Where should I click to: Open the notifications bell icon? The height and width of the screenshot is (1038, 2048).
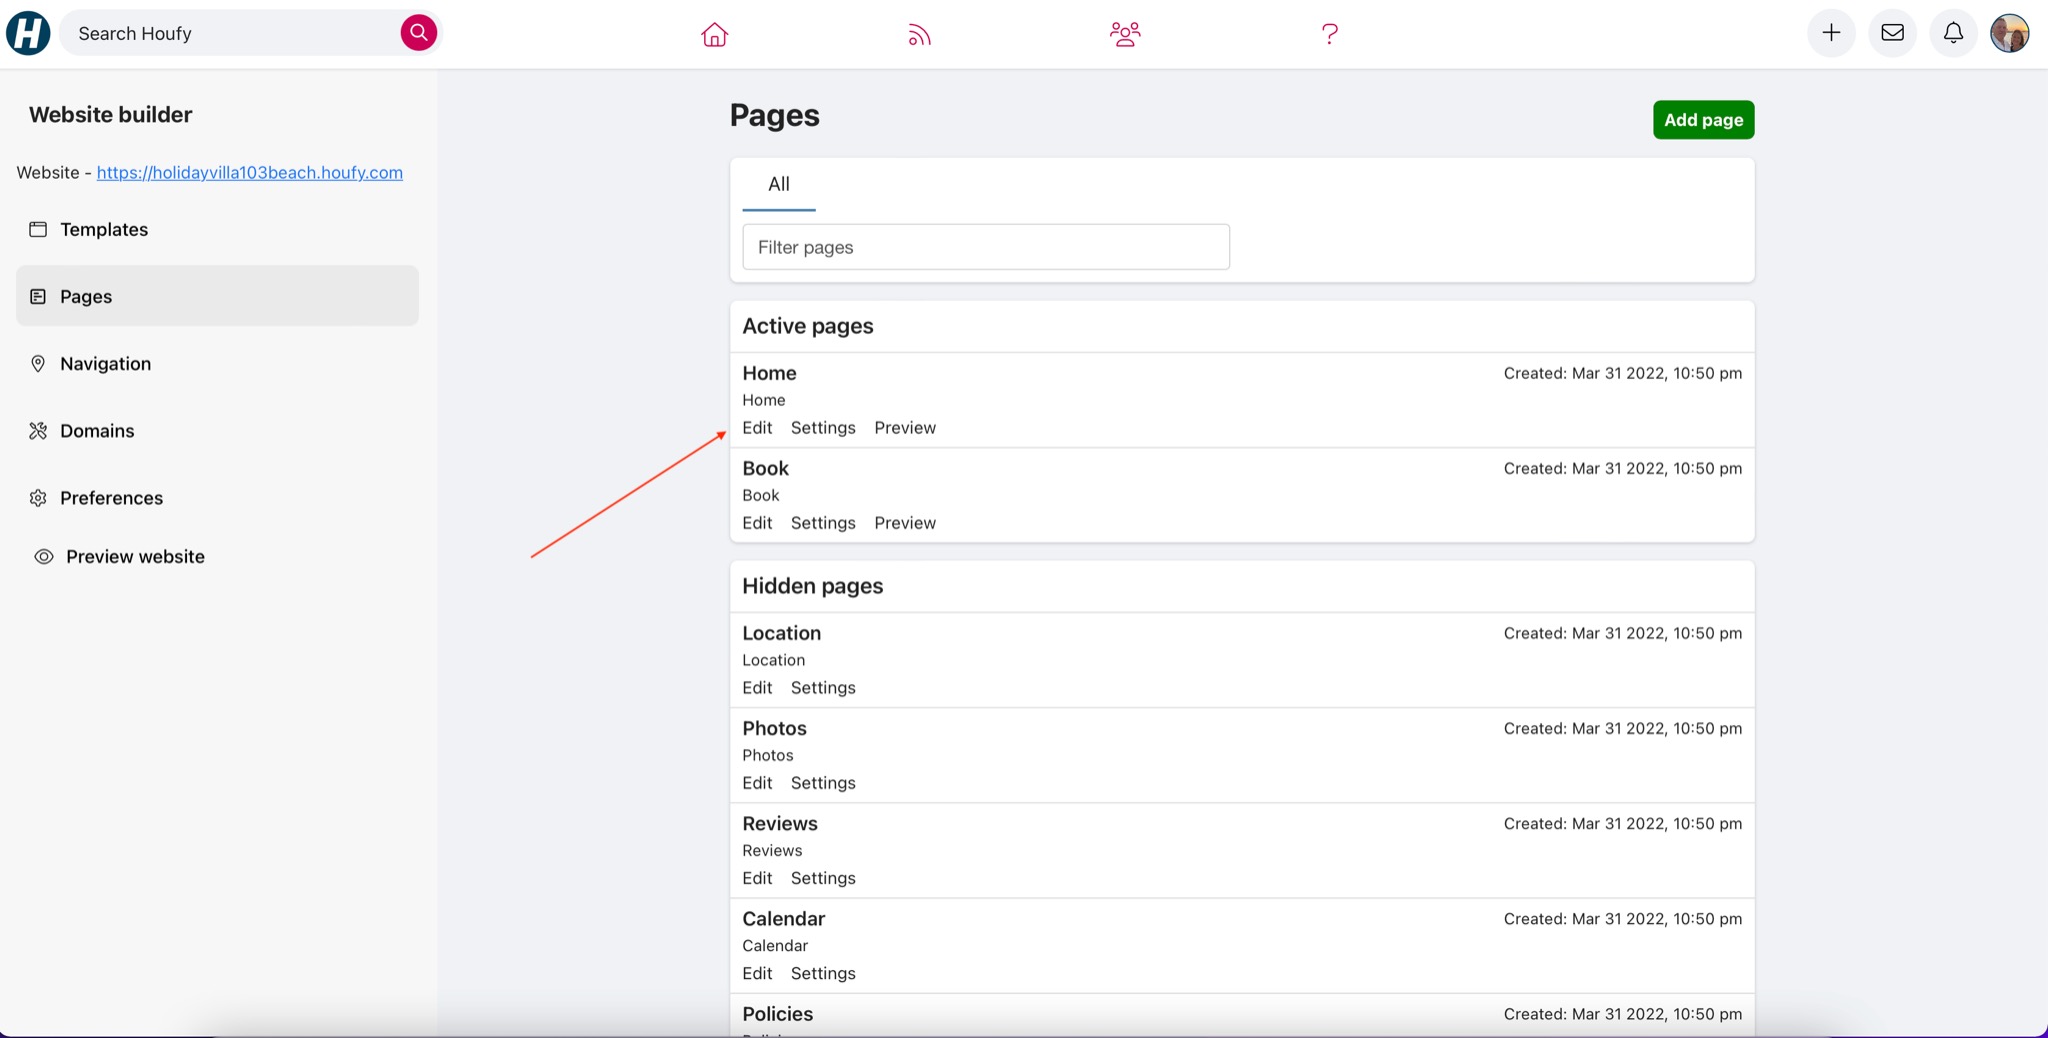click(x=1953, y=33)
